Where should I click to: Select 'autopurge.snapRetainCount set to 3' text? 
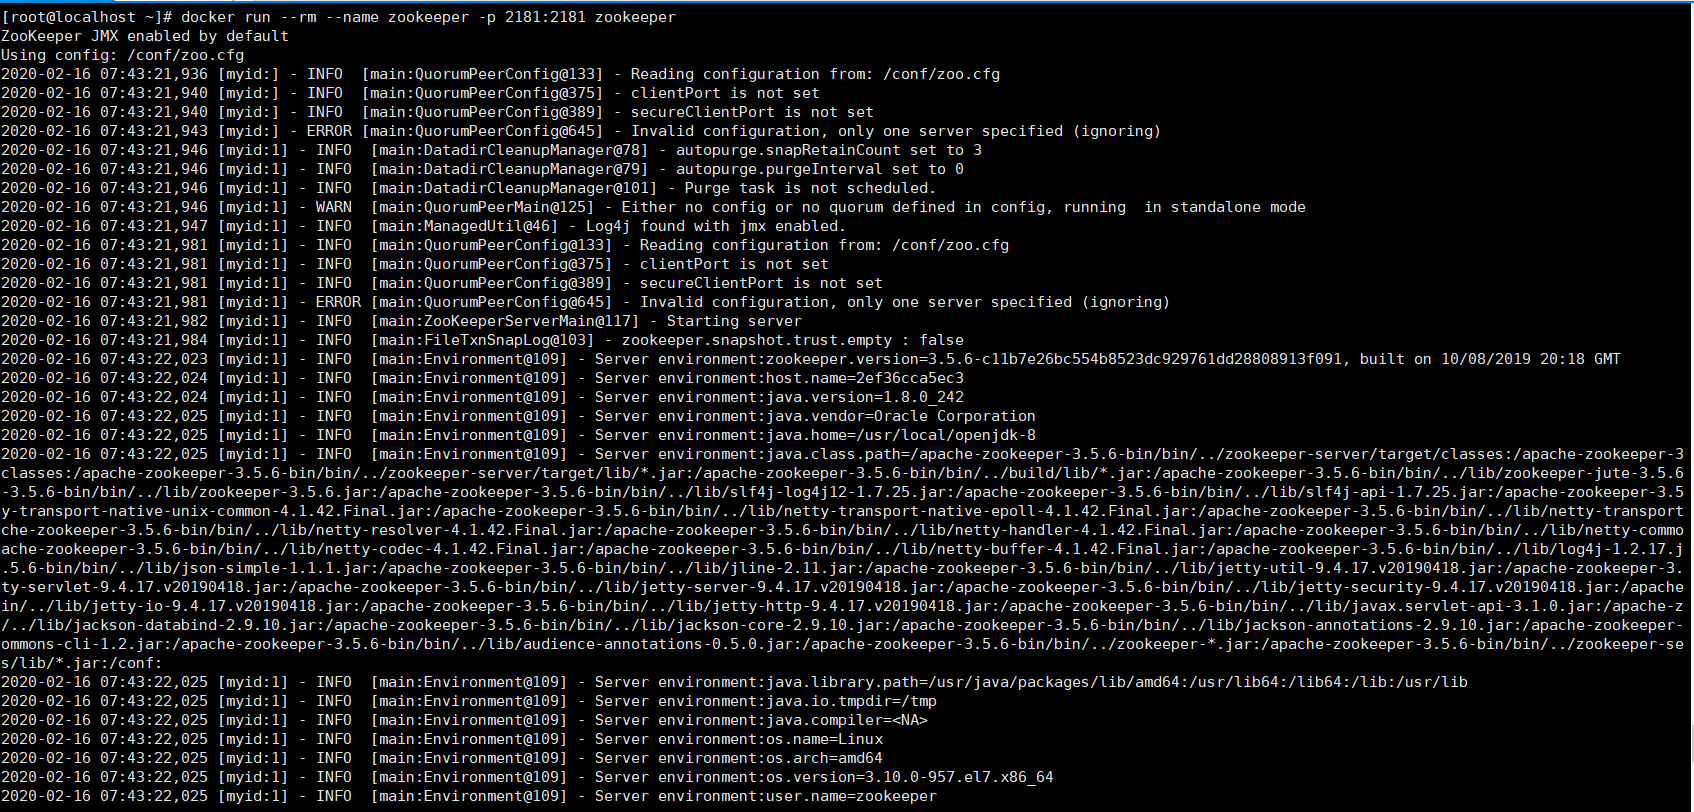(x=829, y=150)
